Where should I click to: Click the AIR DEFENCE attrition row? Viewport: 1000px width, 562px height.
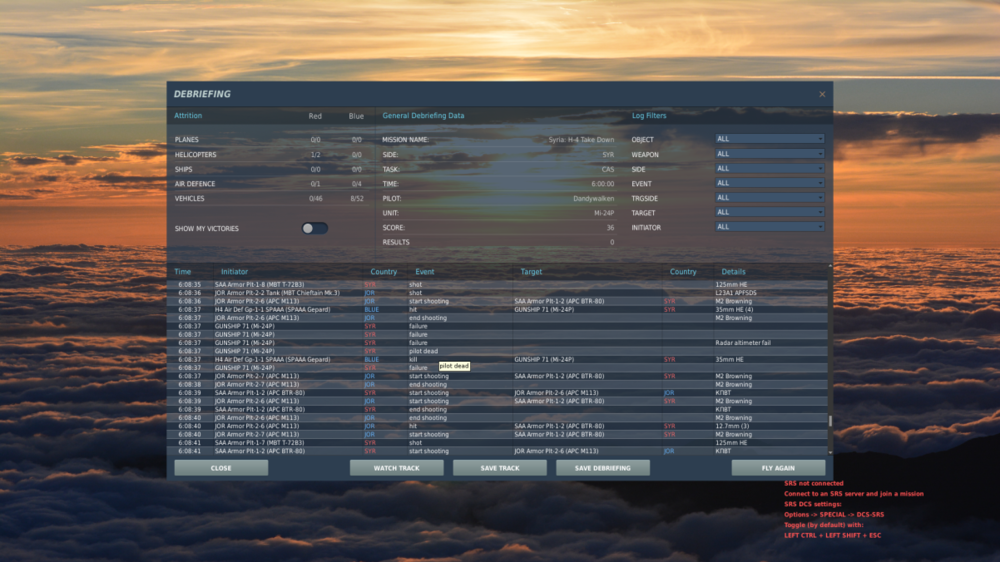click(x=270, y=184)
